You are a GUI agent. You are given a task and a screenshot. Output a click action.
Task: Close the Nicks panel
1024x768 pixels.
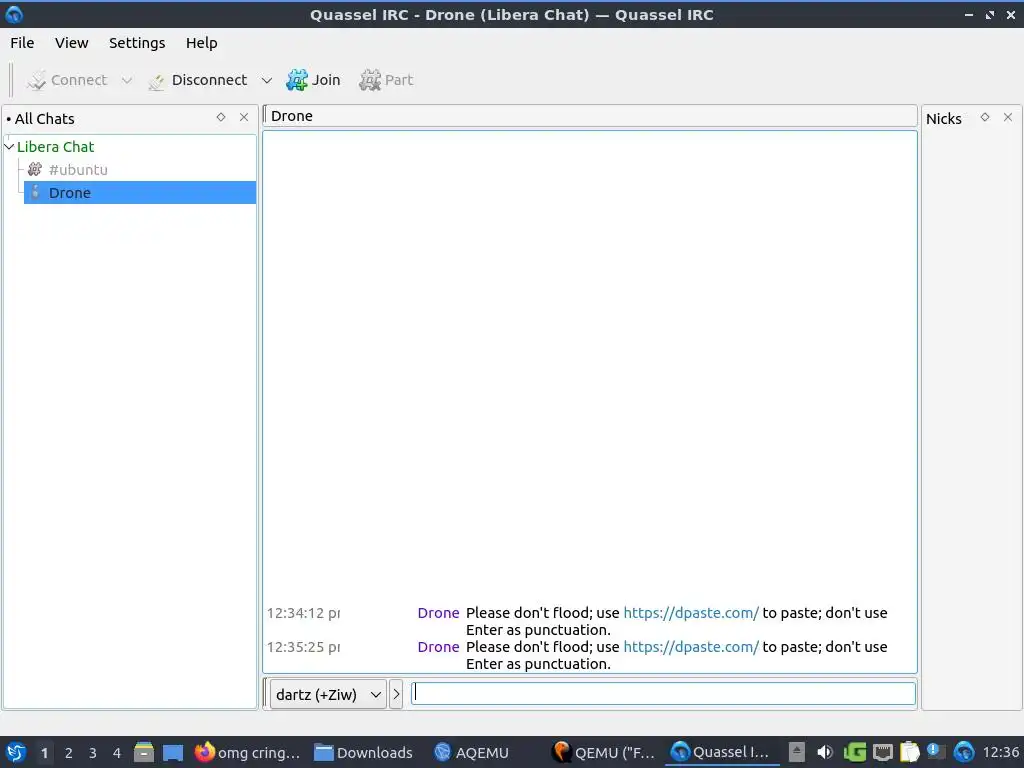pyautogui.click(x=1008, y=117)
